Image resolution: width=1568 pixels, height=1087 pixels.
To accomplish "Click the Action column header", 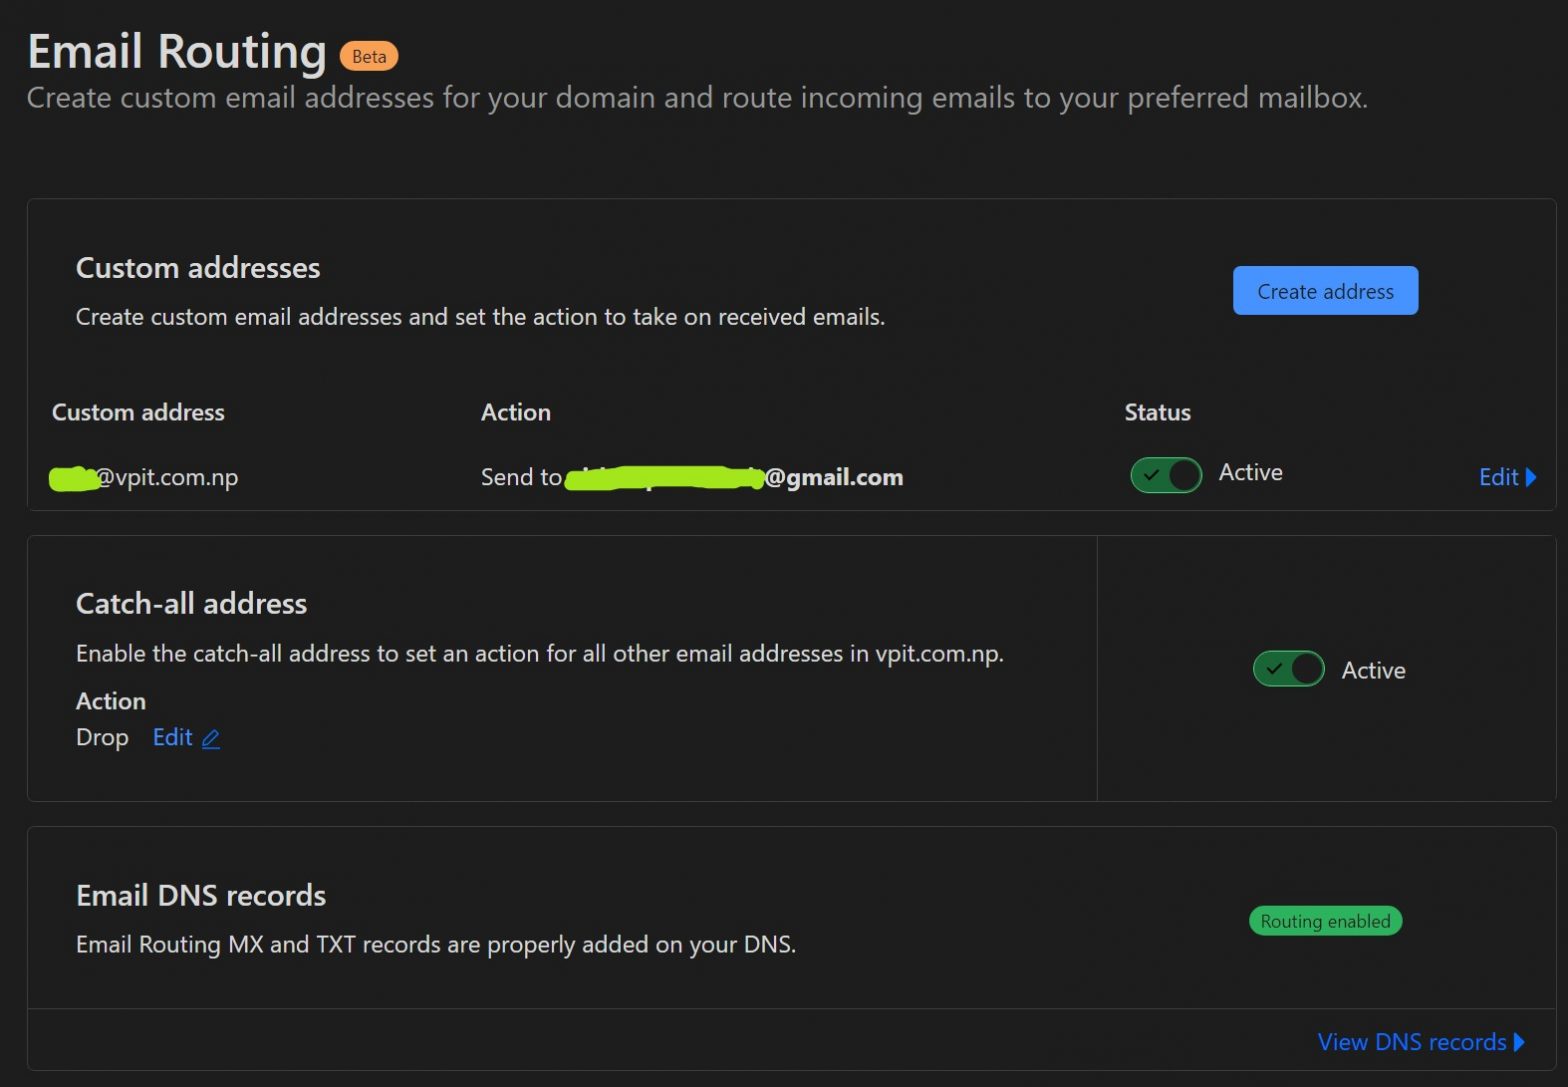I will (x=516, y=412).
